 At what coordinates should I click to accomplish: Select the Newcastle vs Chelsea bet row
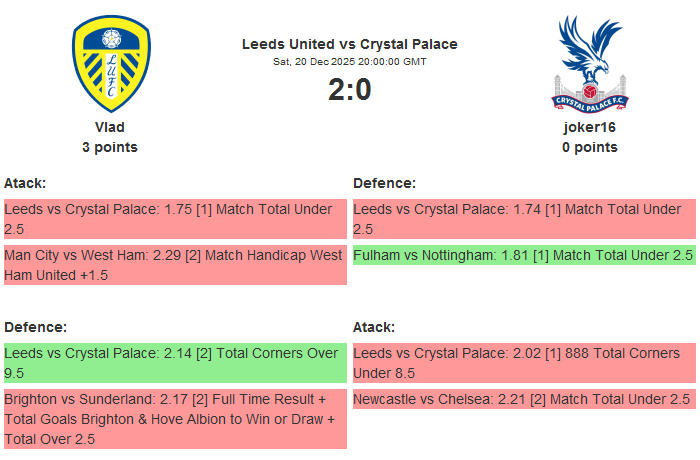coord(524,399)
